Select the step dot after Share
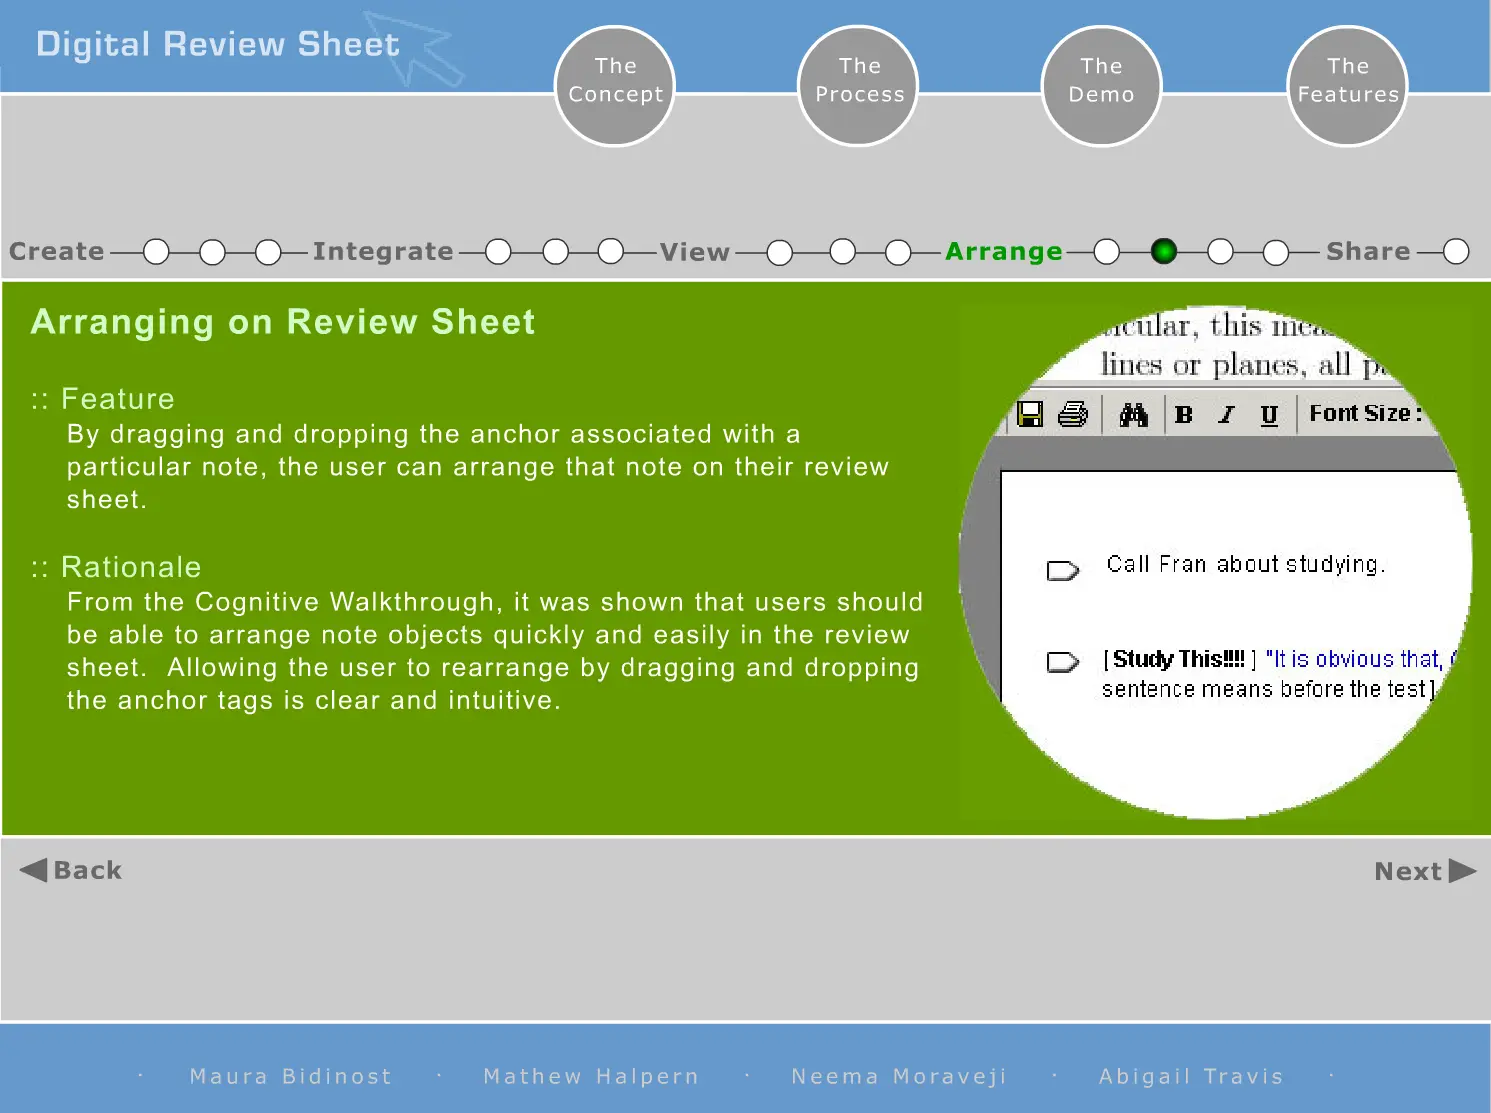Viewport: 1491px width, 1113px height. point(1457,252)
